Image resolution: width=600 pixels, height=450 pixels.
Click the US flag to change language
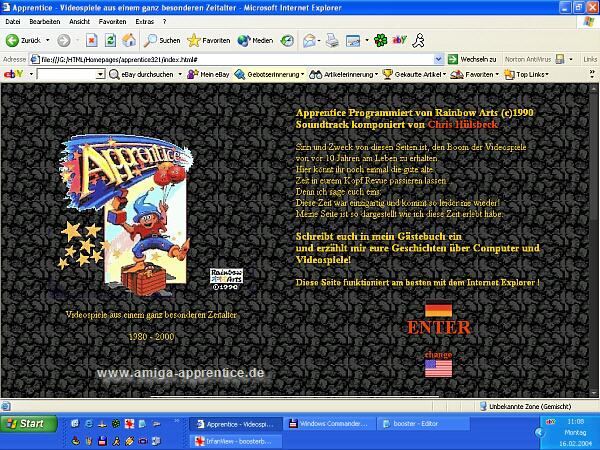coord(438,368)
